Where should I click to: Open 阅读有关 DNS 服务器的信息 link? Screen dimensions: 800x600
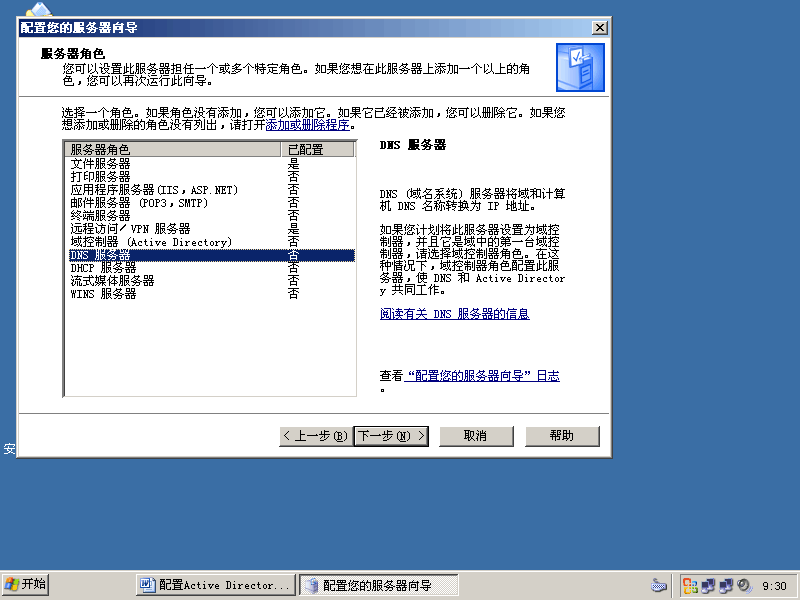click(x=454, y=313)
